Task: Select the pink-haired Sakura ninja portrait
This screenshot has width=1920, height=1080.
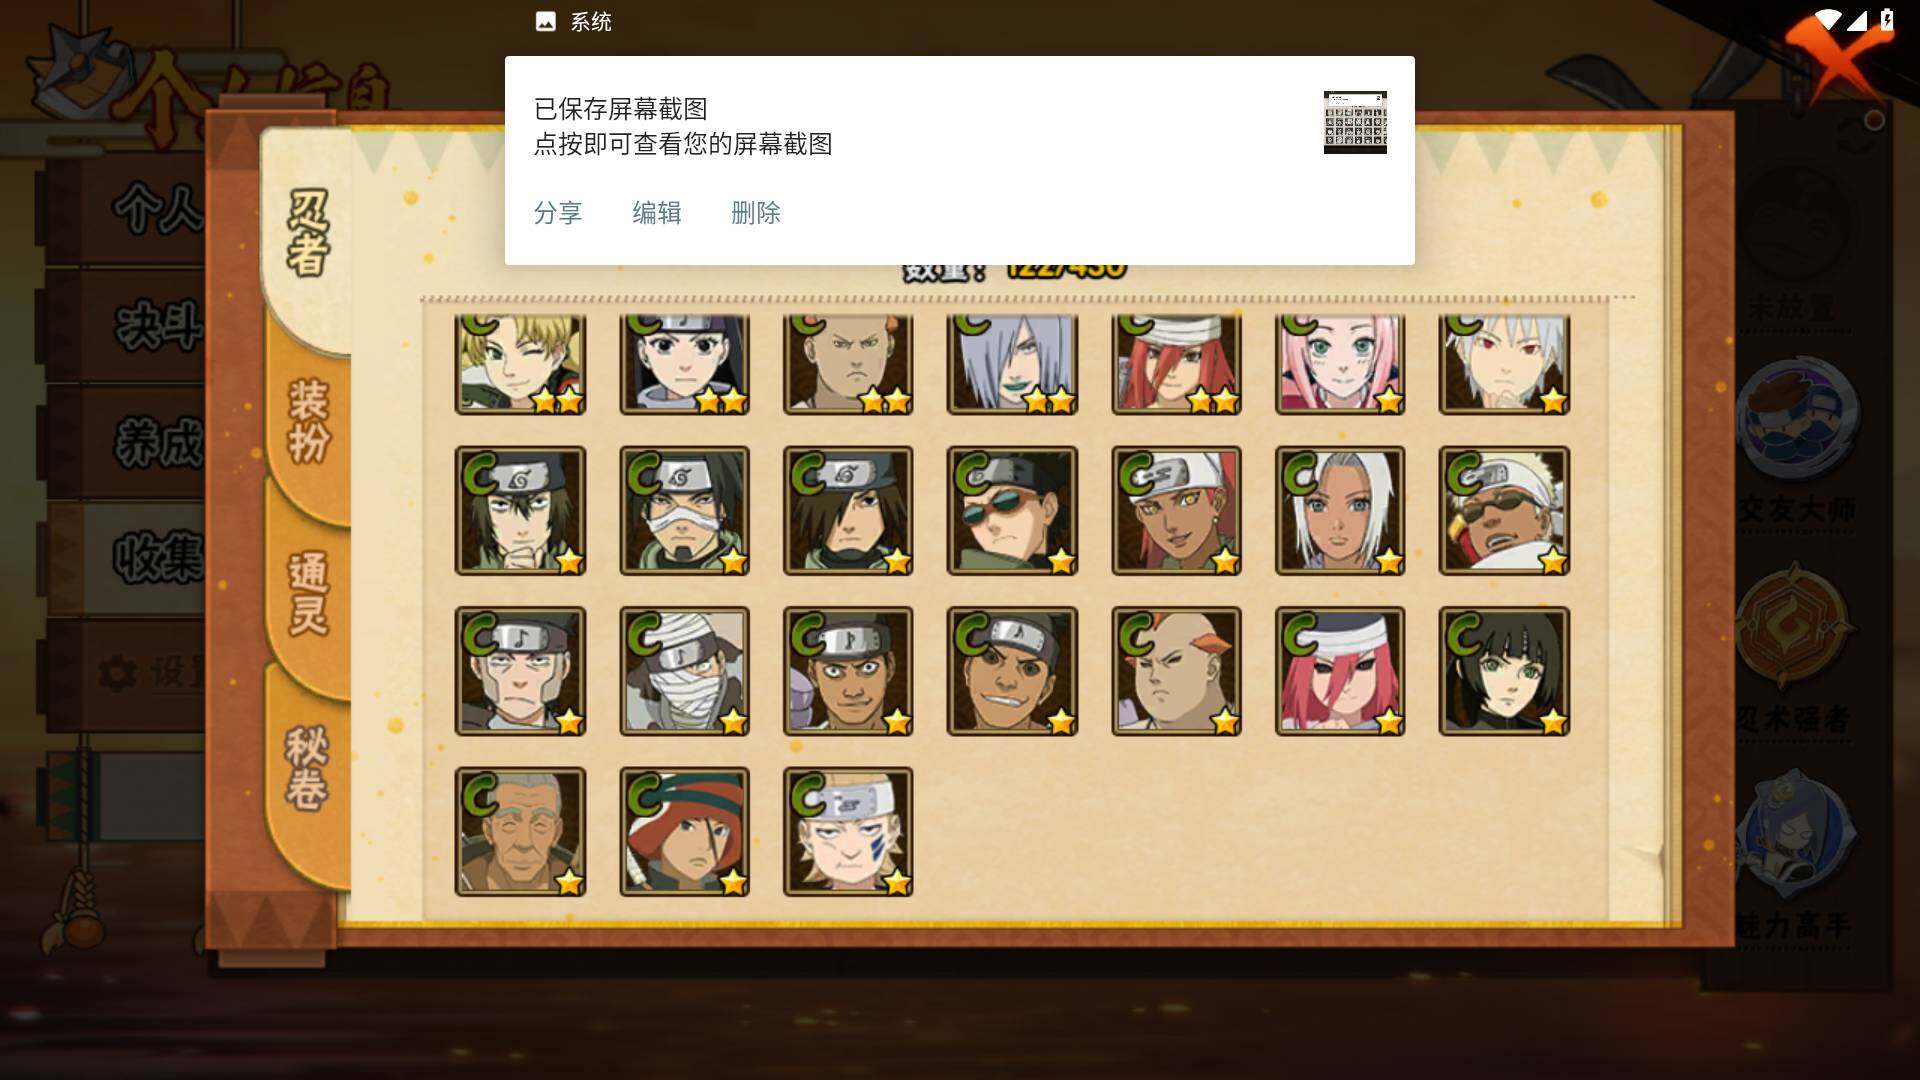Action: tap(1340, 364)
